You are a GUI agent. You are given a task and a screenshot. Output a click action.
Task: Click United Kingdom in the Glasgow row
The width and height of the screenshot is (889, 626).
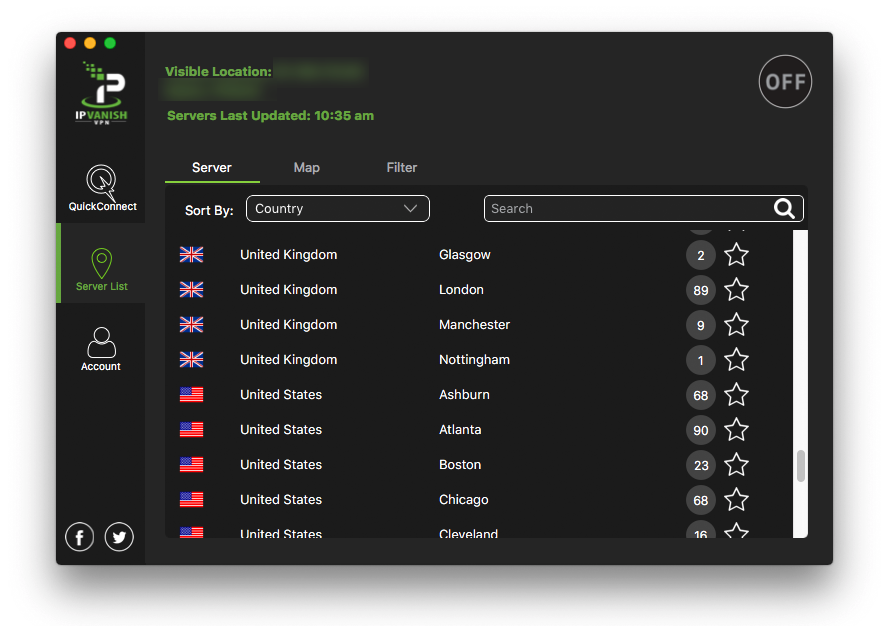coord(289,255)
